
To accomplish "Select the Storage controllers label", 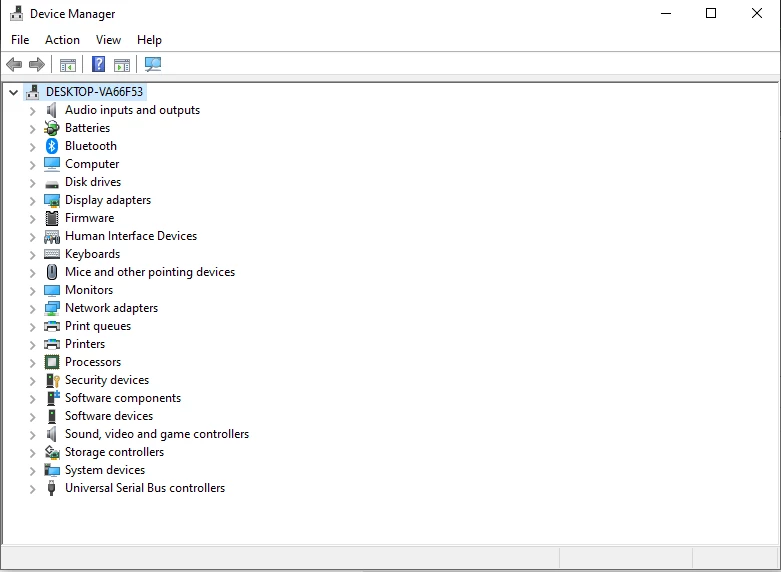I will pyautogui.click(x=115, y=452).
